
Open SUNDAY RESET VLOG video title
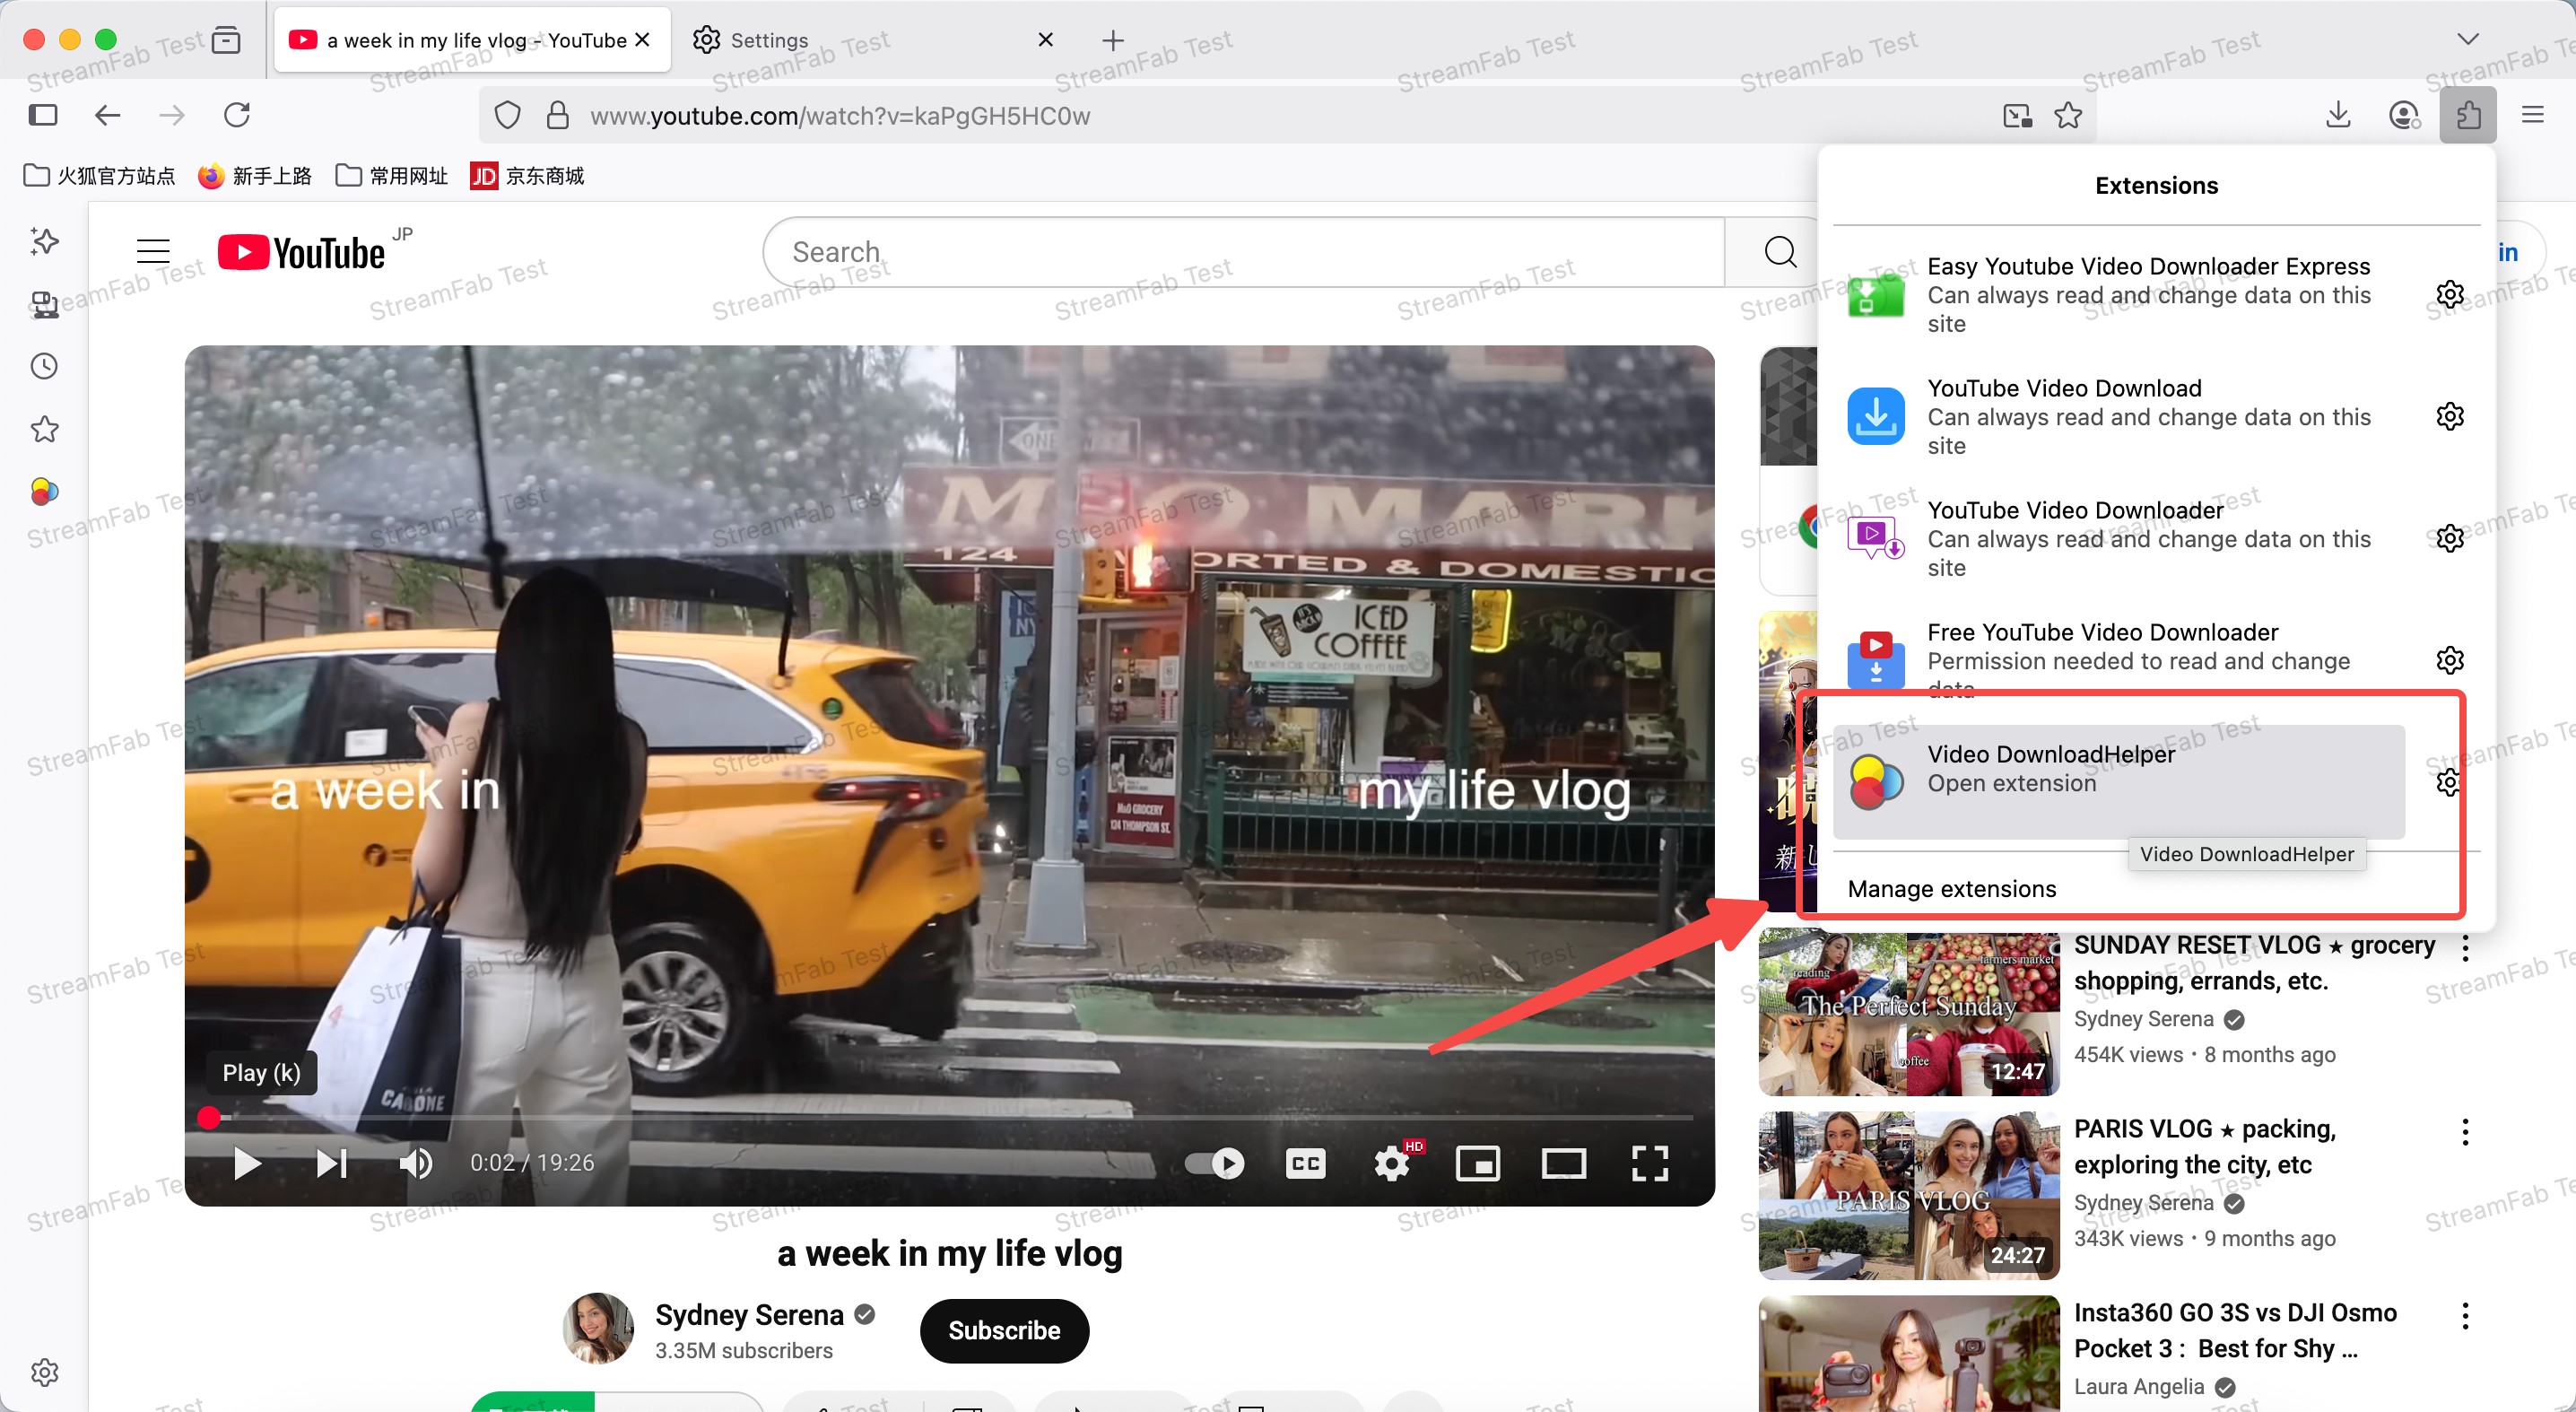coord(2254,962)
